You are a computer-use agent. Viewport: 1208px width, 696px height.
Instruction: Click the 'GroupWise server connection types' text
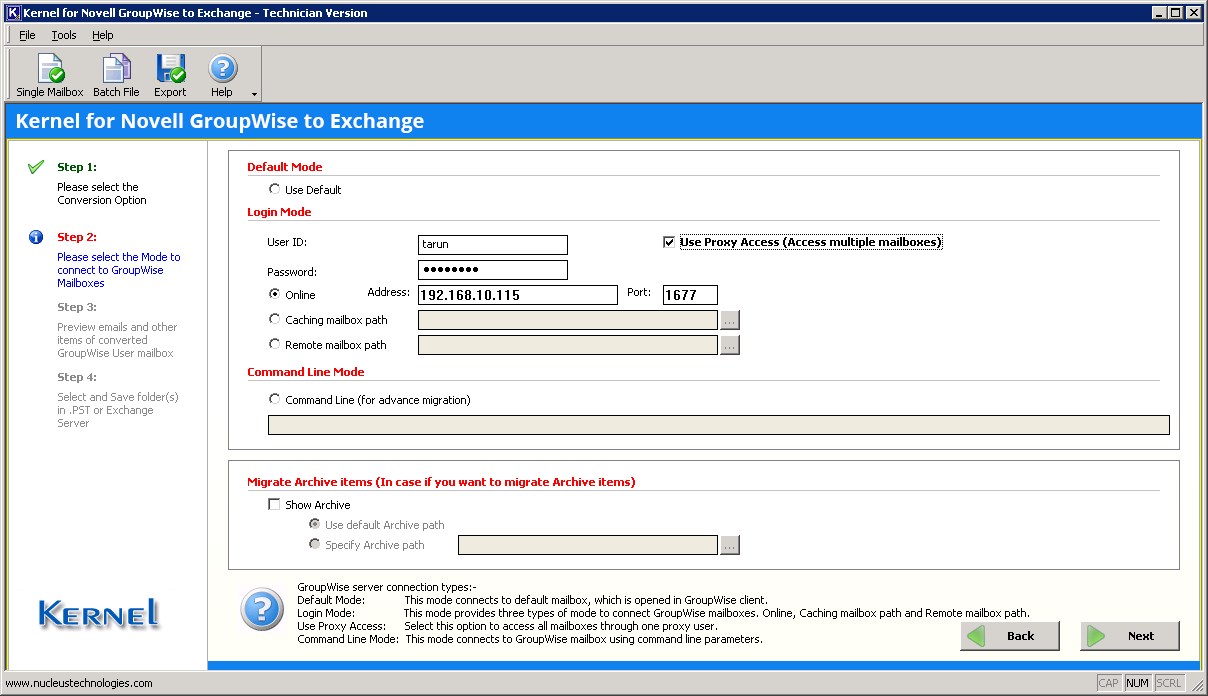[387, 587]
